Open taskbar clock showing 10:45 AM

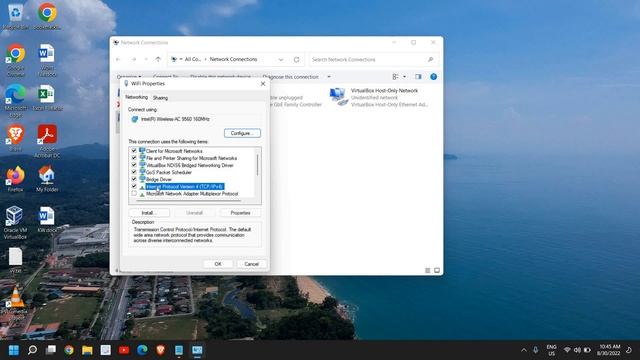(609, 350)
